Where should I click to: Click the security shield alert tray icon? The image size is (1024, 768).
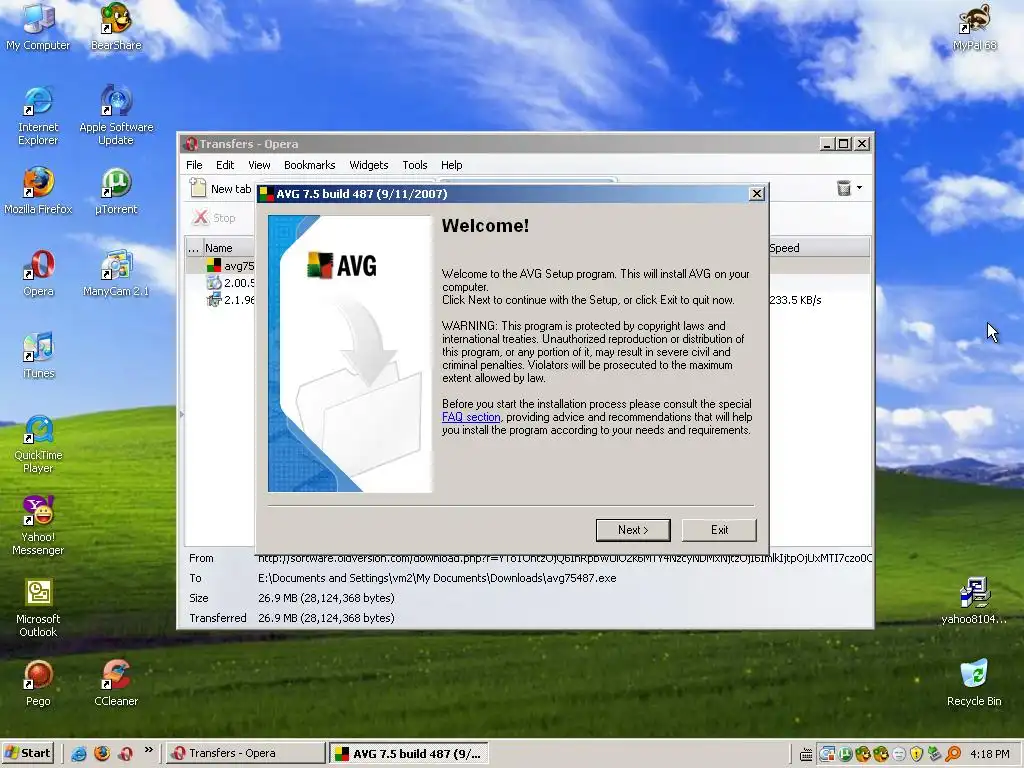click(x=916, y=754)
